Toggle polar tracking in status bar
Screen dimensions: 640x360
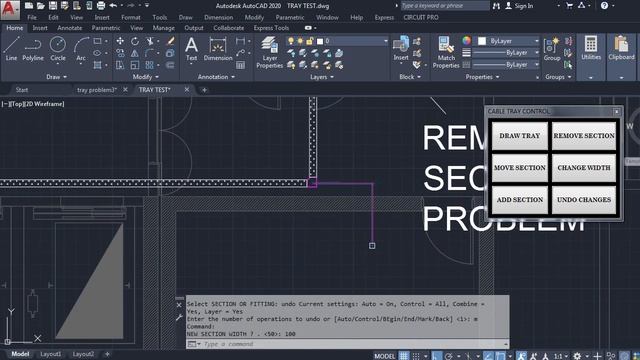(449, 356)
